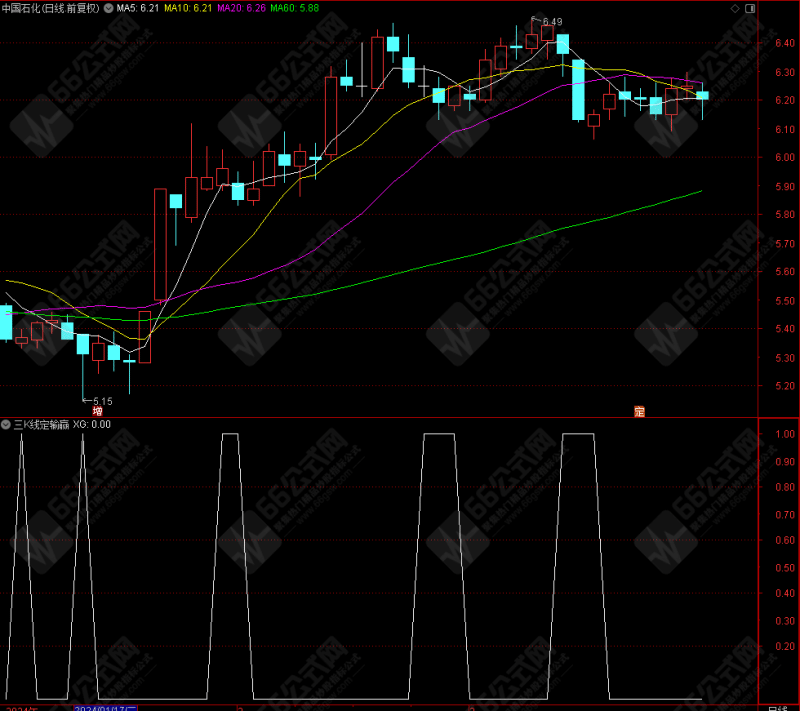Select the MA60: 5.88 moving average label
Image resolution: width=800 pixels, height=711 pixels.
point(294,8)
